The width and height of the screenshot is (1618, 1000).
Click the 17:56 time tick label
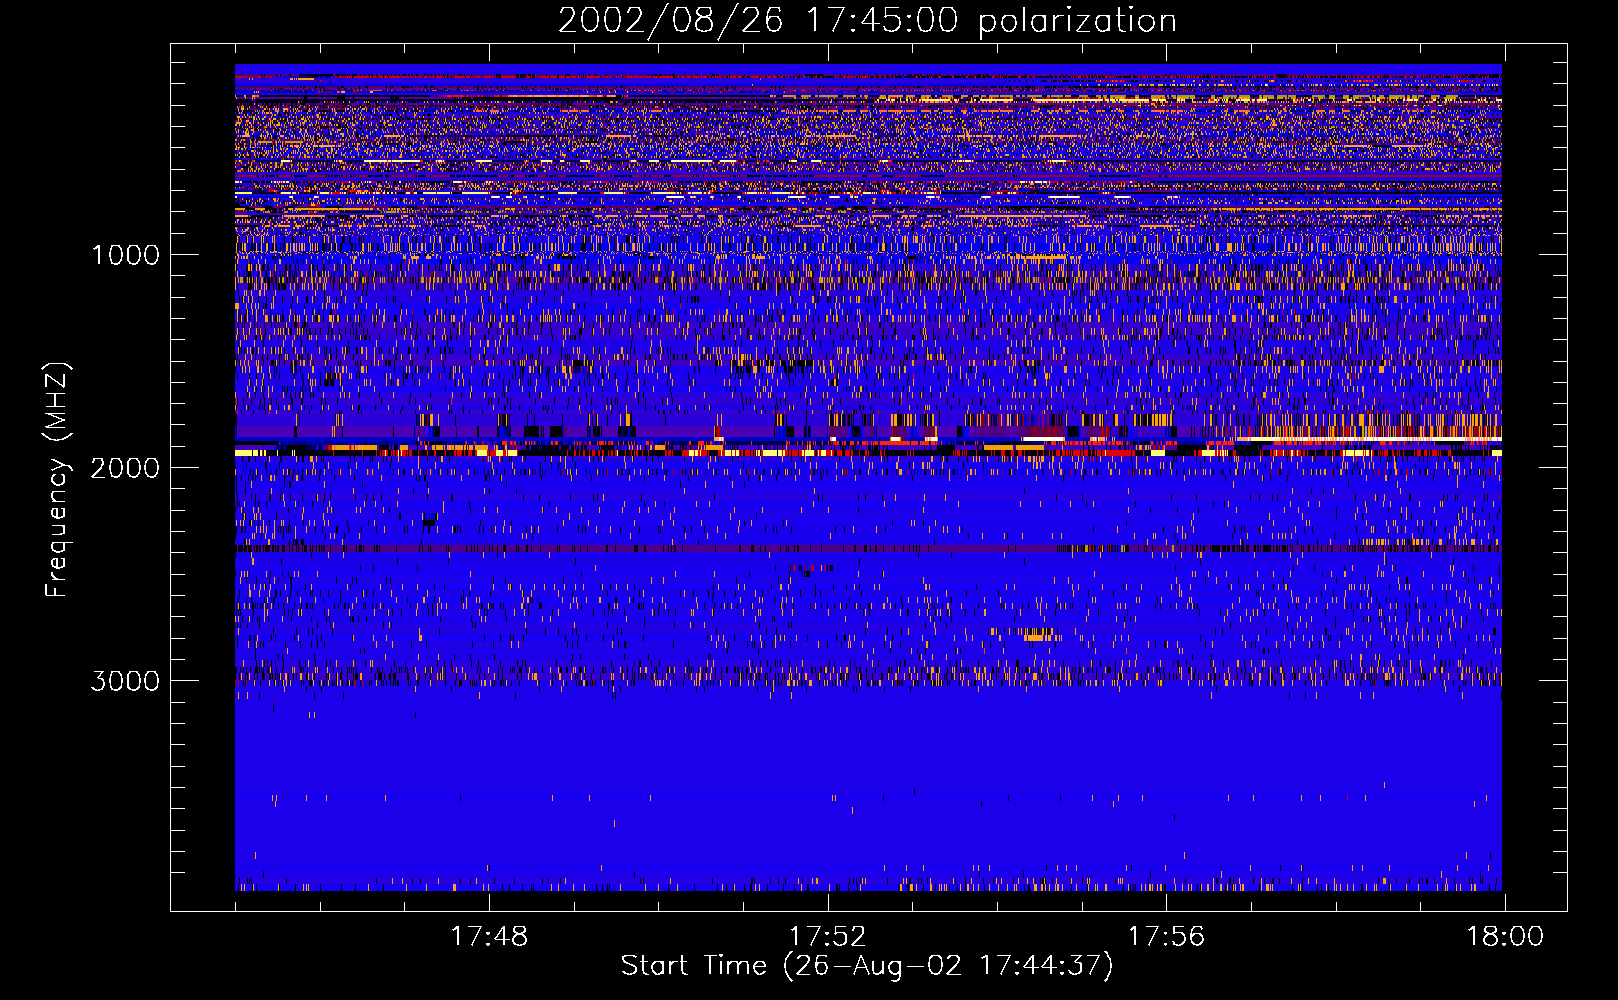coord(1166,937)
